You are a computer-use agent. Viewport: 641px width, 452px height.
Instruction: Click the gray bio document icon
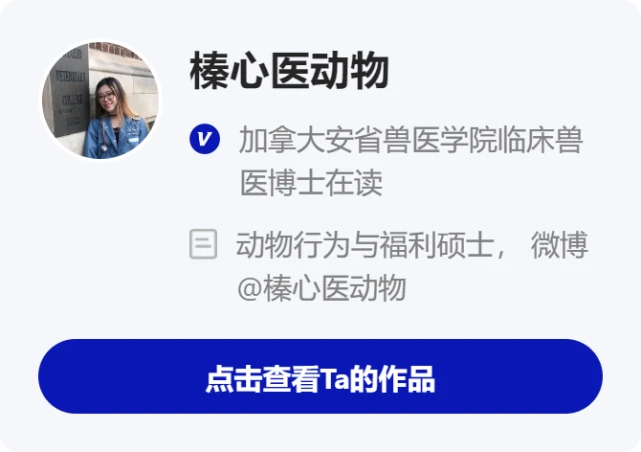click(x=203, y=244)
